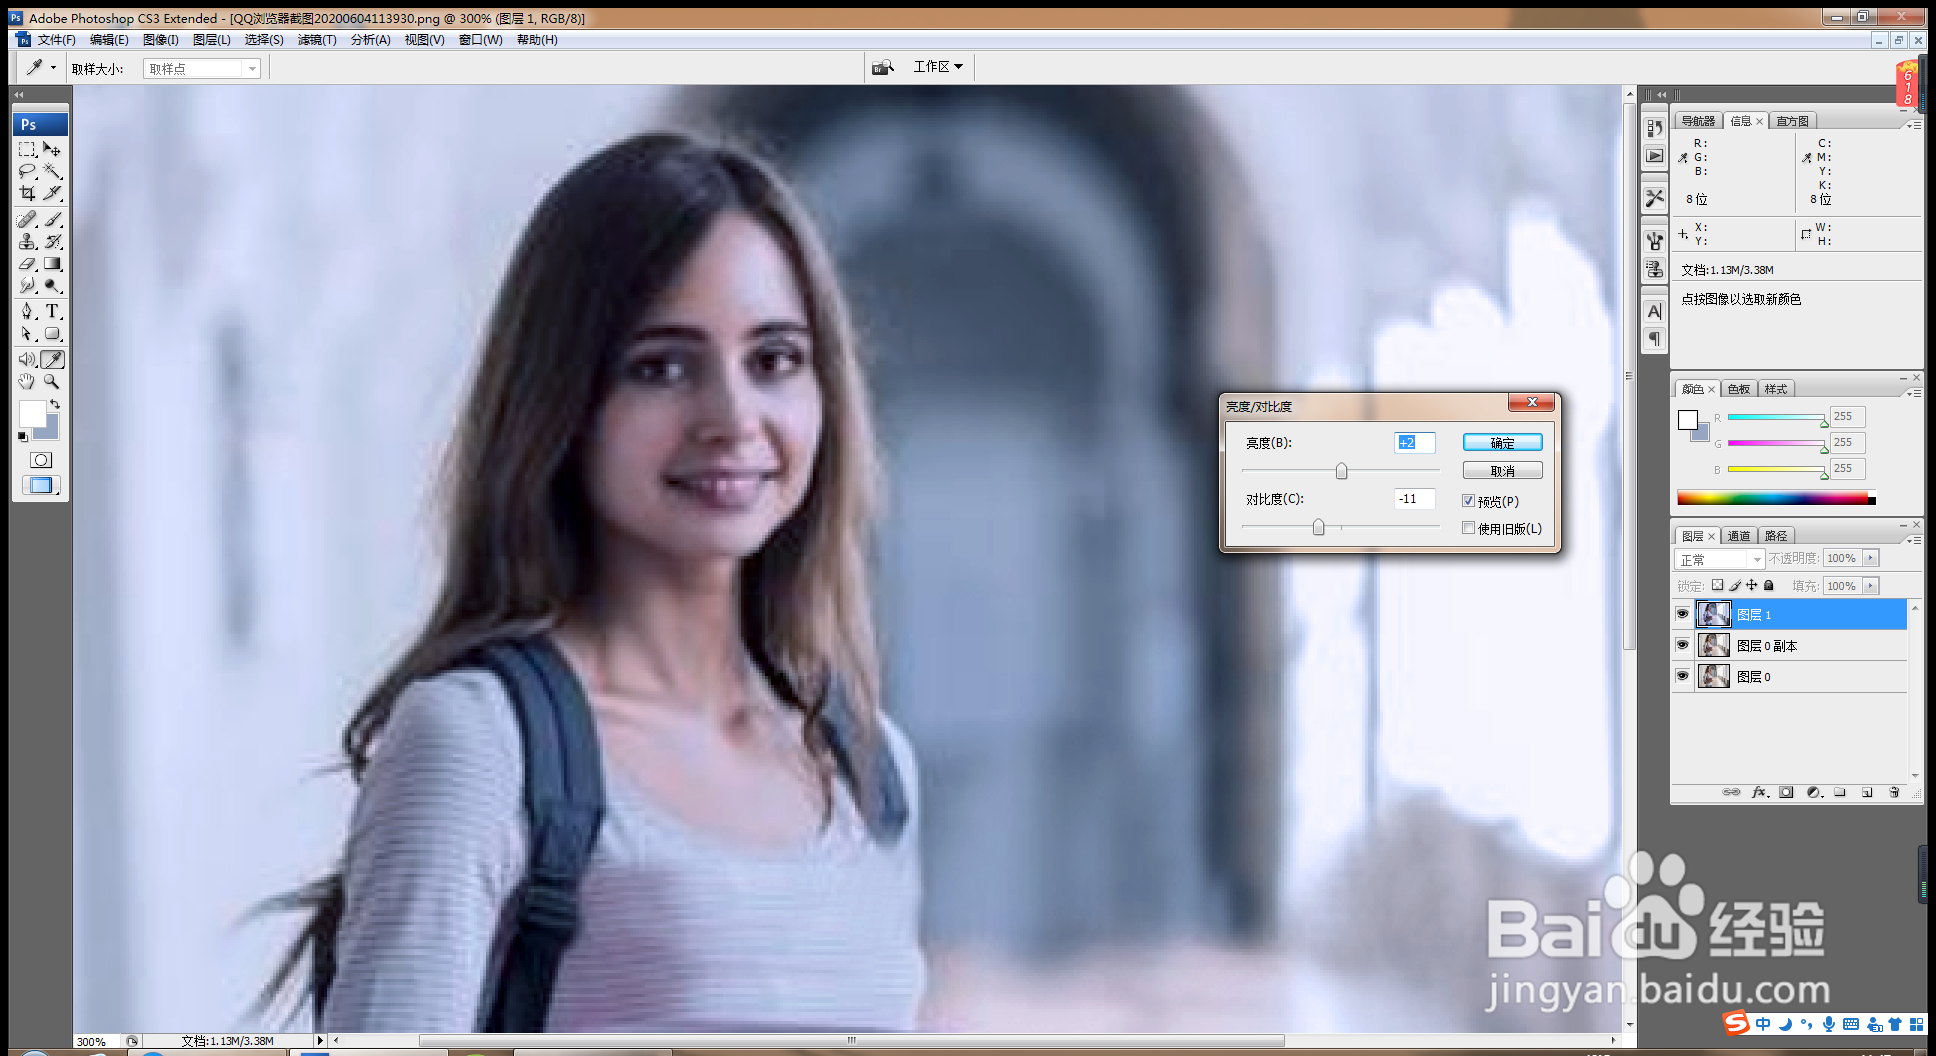Select the Zoom tool
This screenshot has height=1056, width=1936.
click(53, 381)
